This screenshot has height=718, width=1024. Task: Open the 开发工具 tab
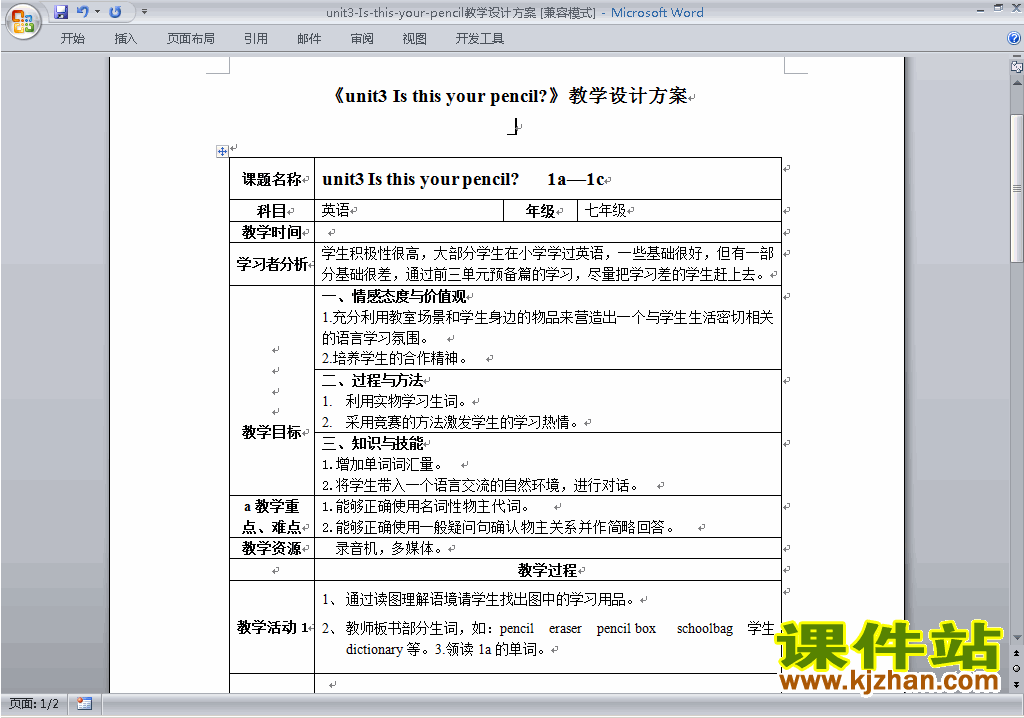pyautogui.click(x=480, y=39)
